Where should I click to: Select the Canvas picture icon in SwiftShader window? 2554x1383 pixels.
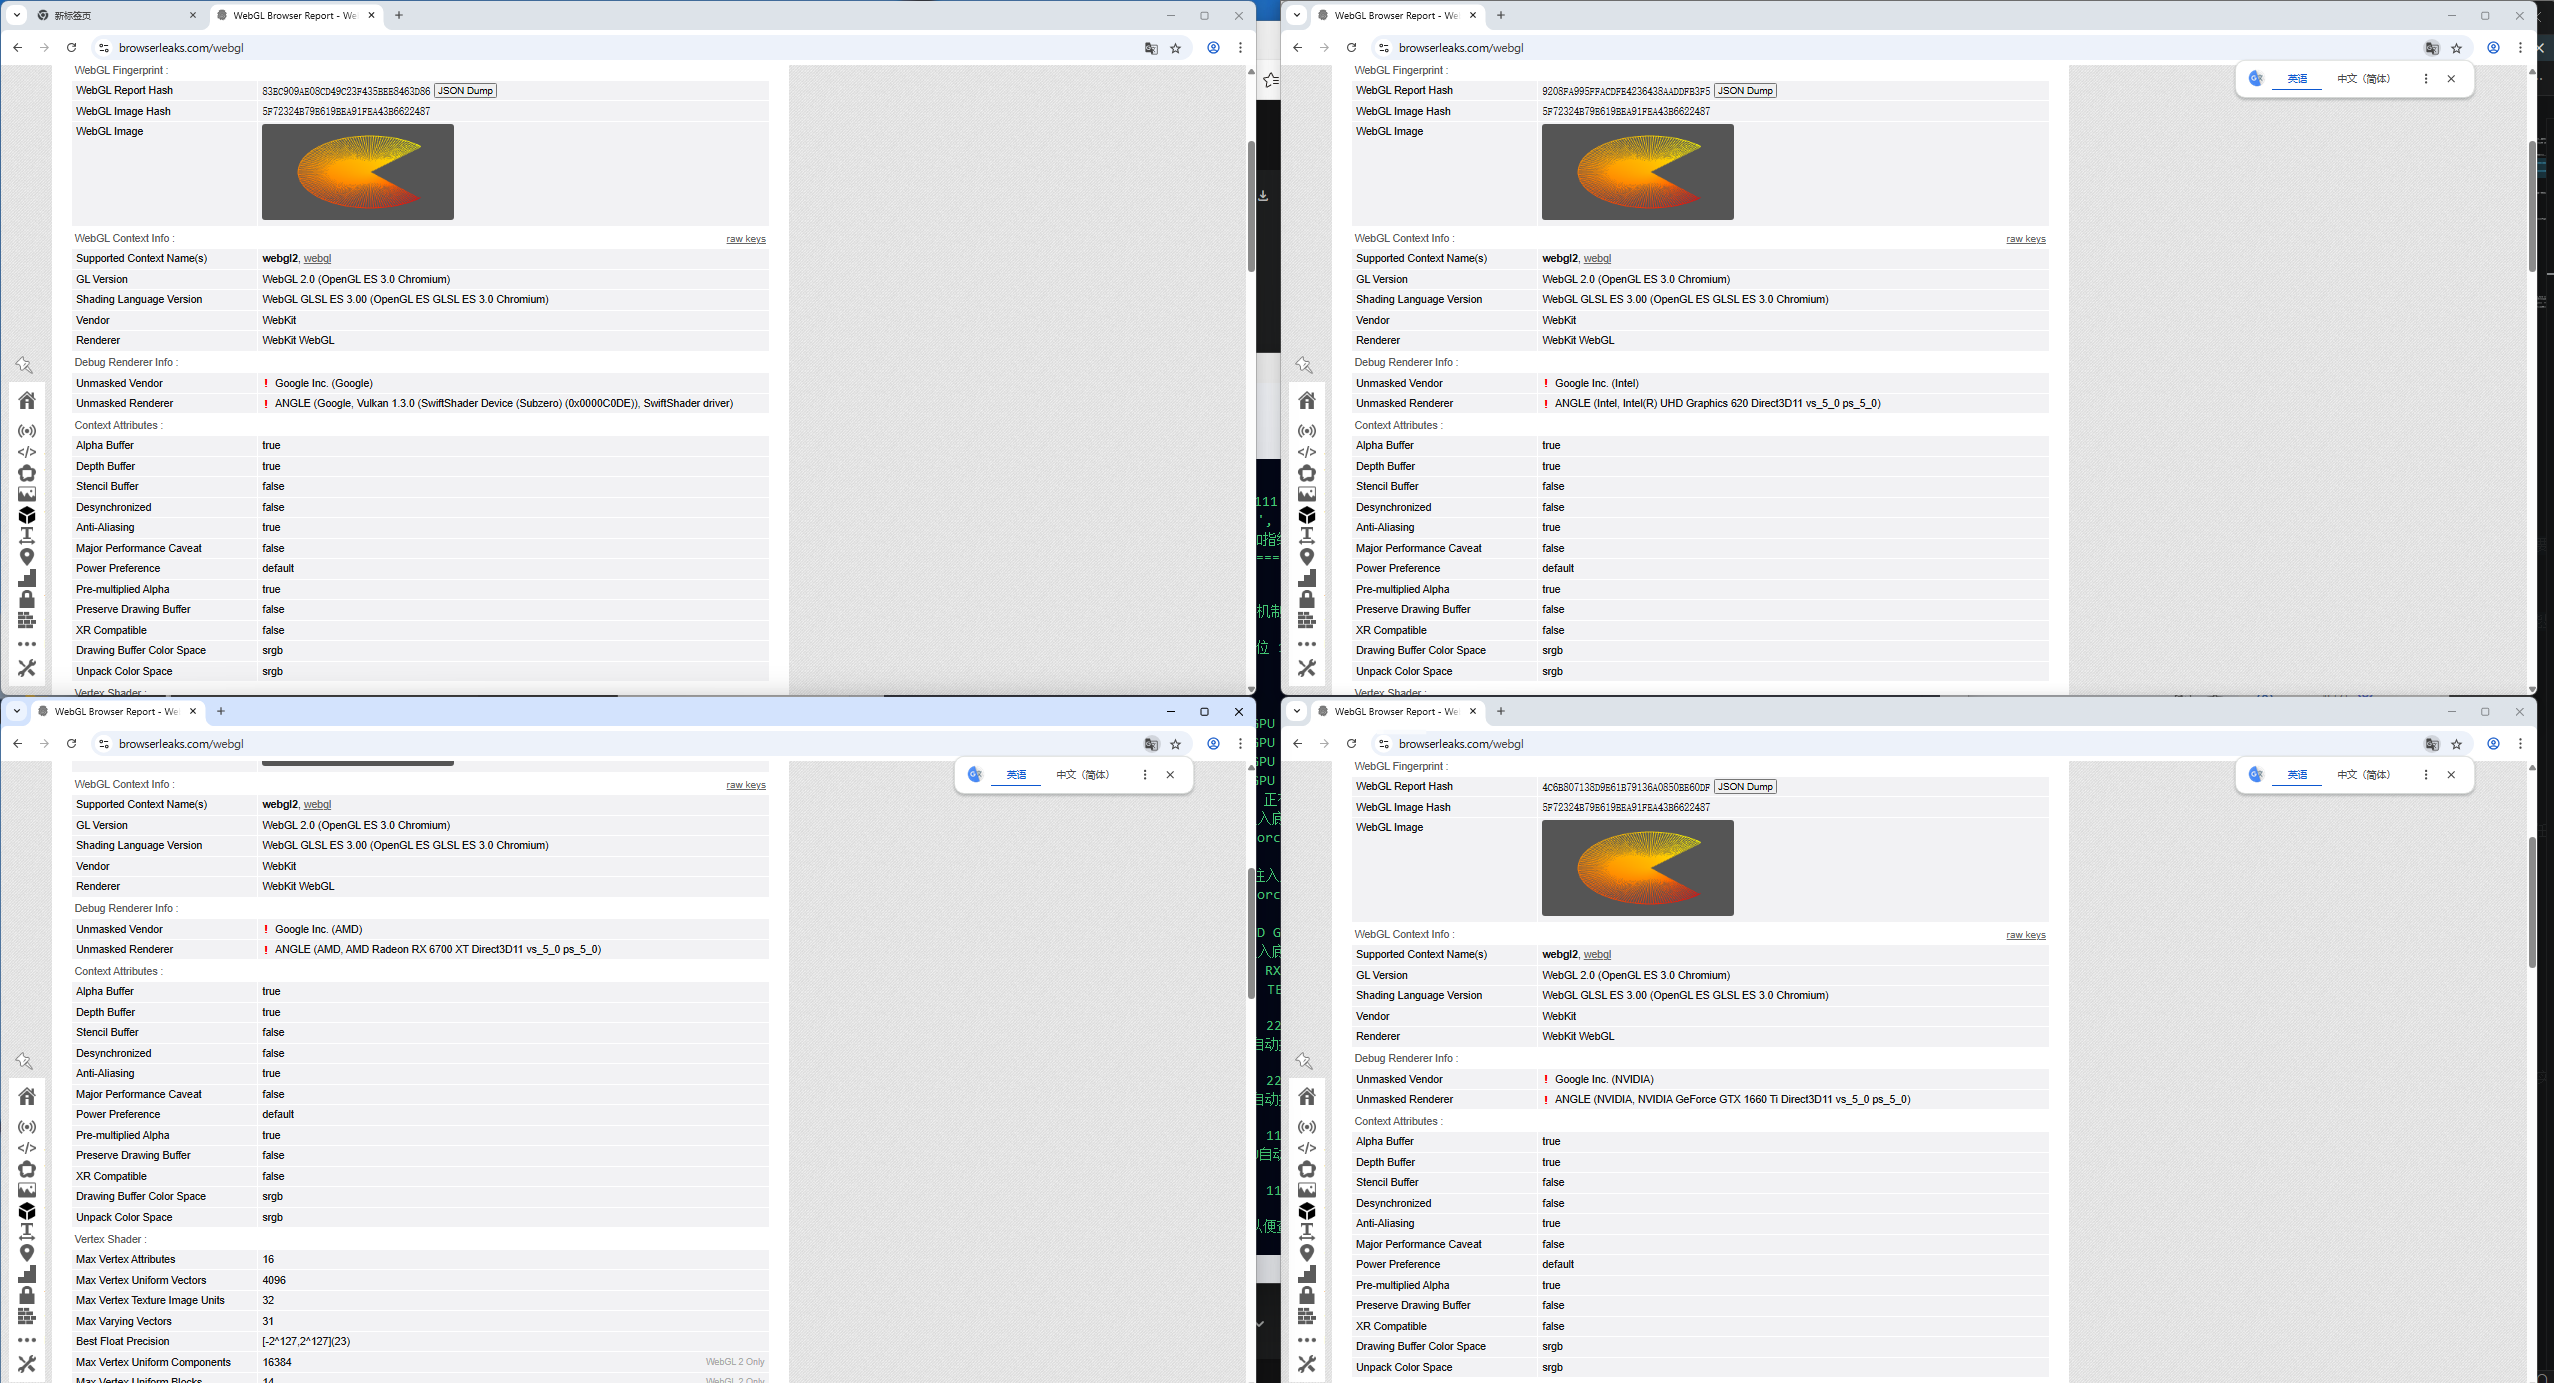27,494
